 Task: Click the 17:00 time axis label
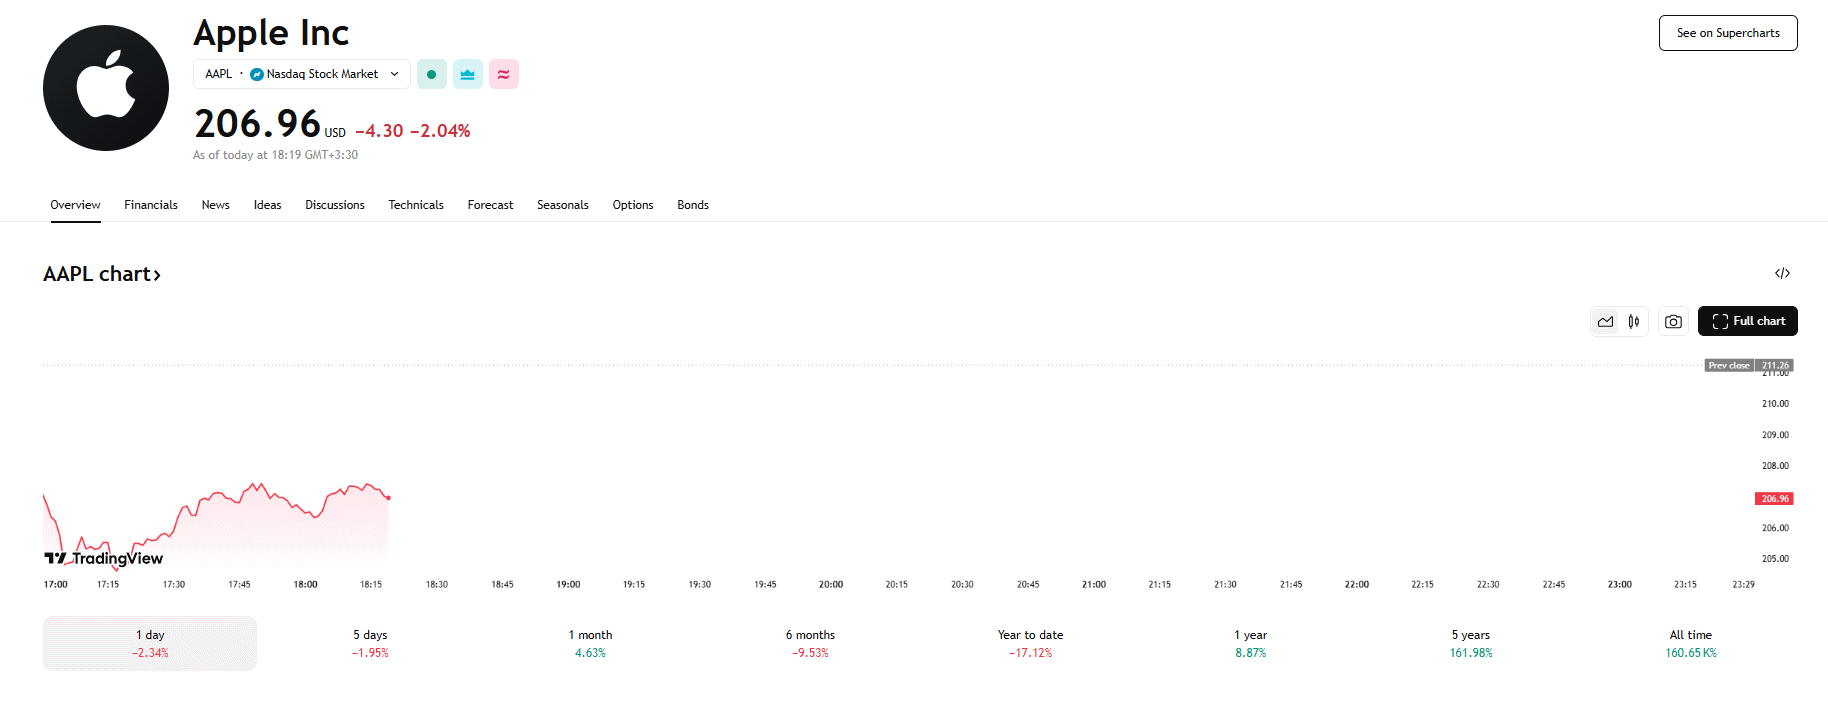coord(56,584)
